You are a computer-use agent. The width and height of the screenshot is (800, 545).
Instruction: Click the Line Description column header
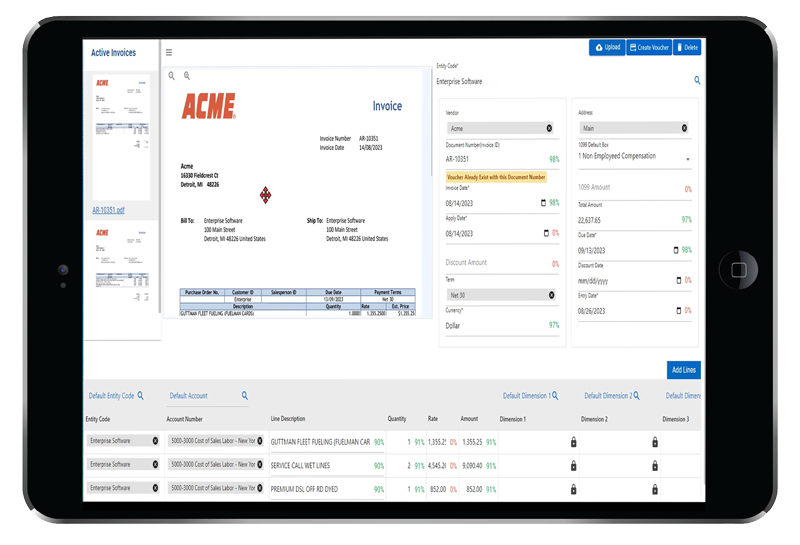click(288, 418)
